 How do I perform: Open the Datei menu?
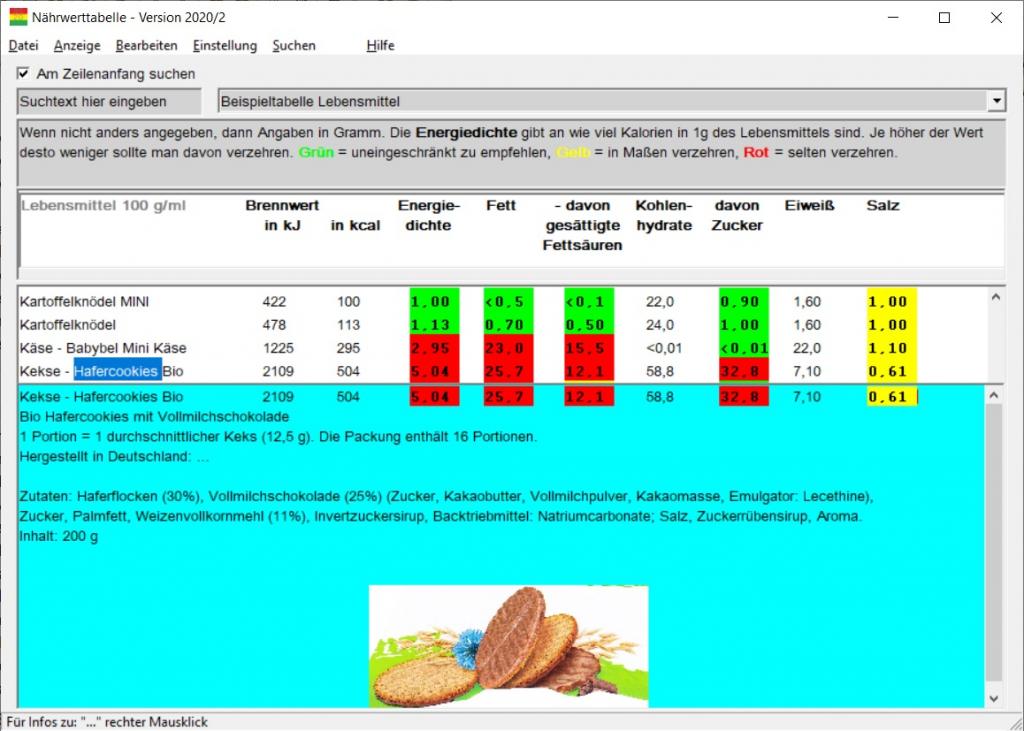pyautogui.click(x=23, y=46)
